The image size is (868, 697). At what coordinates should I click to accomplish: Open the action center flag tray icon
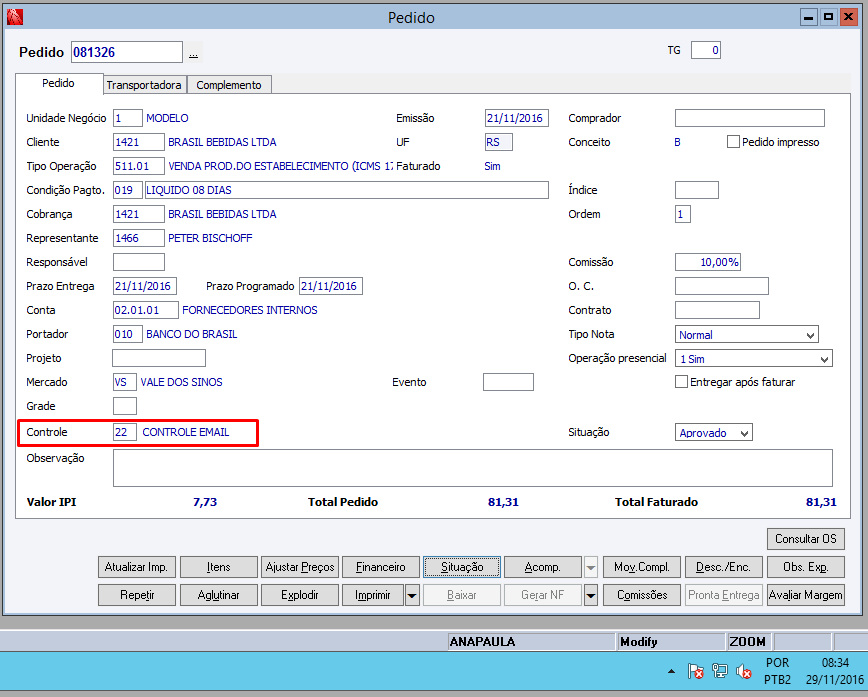pos(695,672)
